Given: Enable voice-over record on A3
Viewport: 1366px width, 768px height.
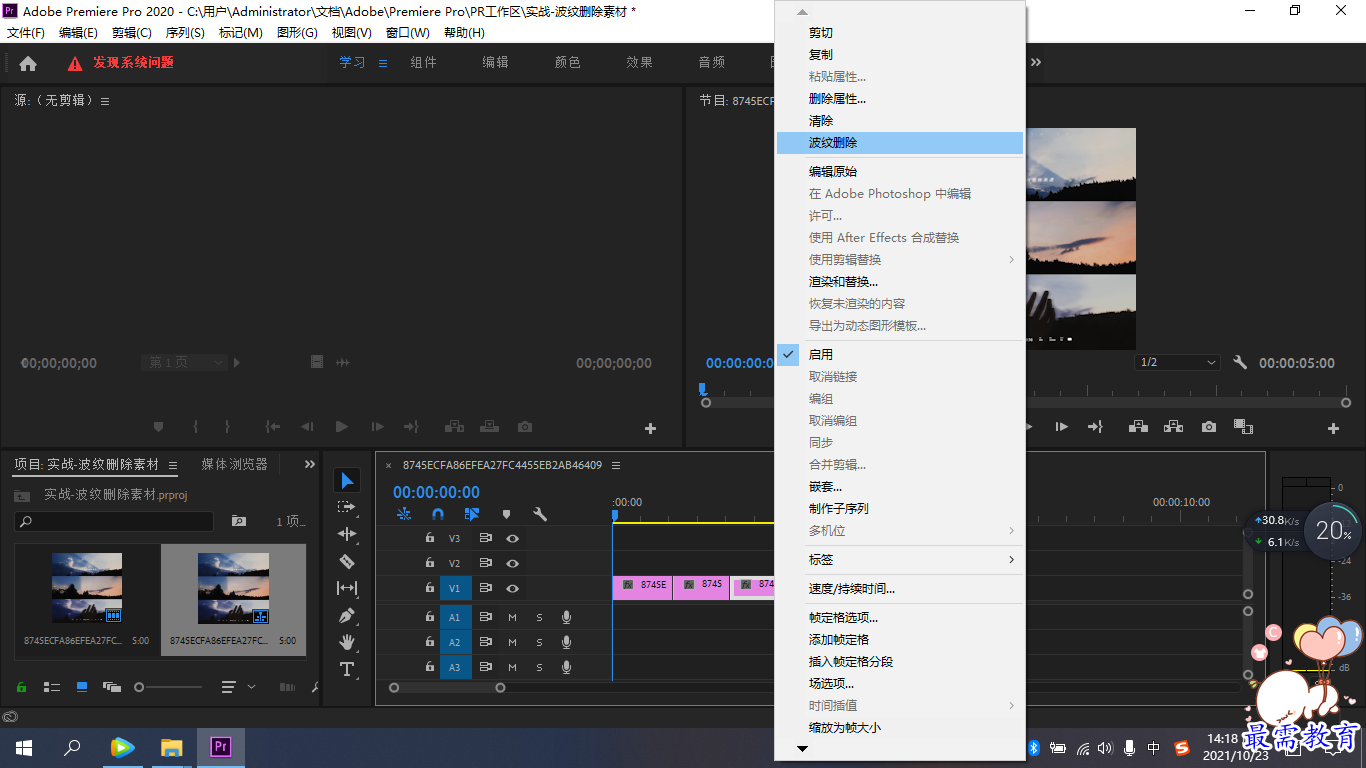Looking at the screenshot, I should (x=566, y=667).
